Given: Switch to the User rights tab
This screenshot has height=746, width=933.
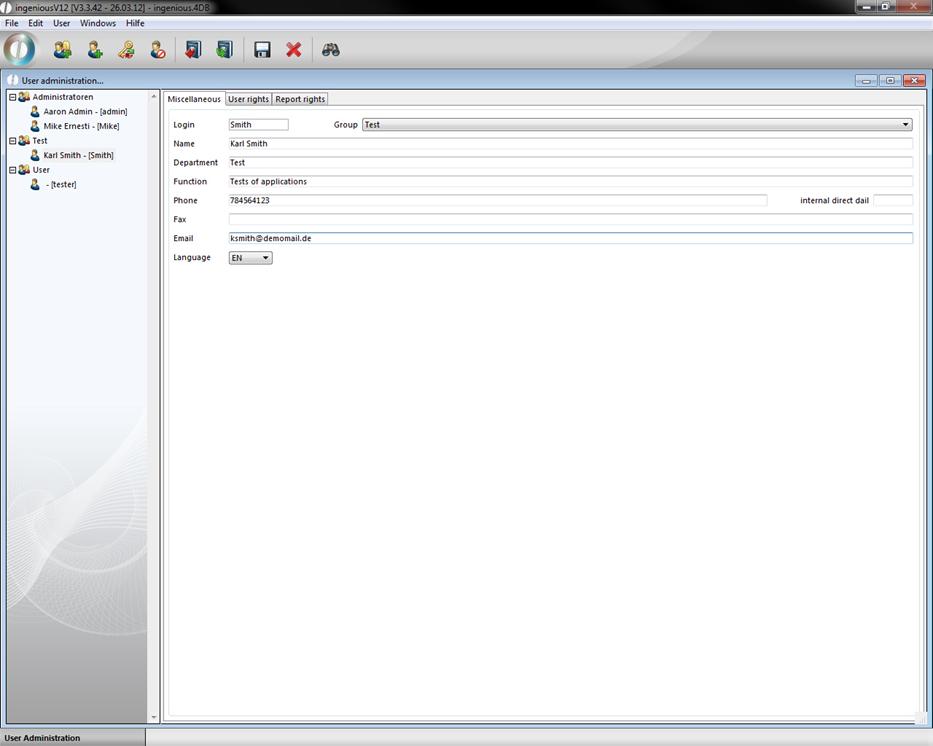Looking at the screenshot, I should 248,99.
